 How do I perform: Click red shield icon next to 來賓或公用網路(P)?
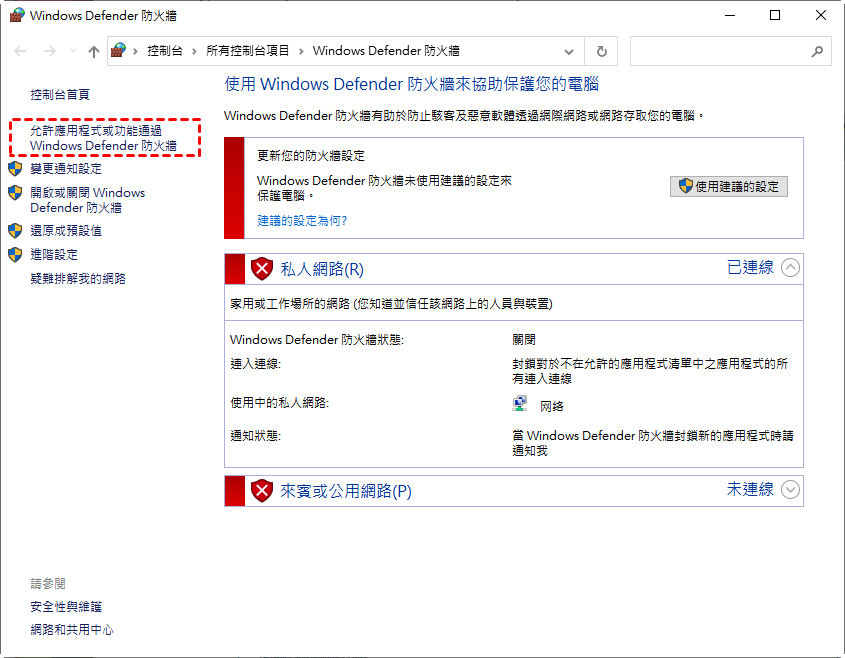pyautogui.click(x=262, y=490)
